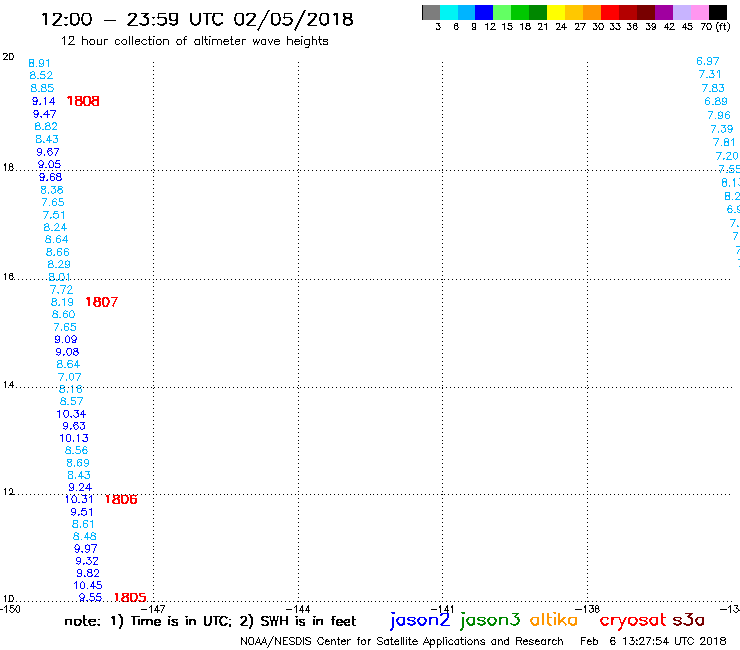Click the jason2 satellite legend label
The height and width of the screenshot is (650, 740).
click(420, 620)
